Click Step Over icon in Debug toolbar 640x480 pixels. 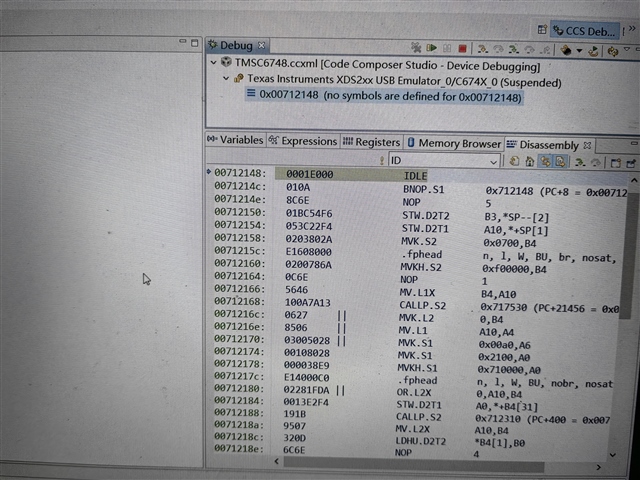coord(498,49)
